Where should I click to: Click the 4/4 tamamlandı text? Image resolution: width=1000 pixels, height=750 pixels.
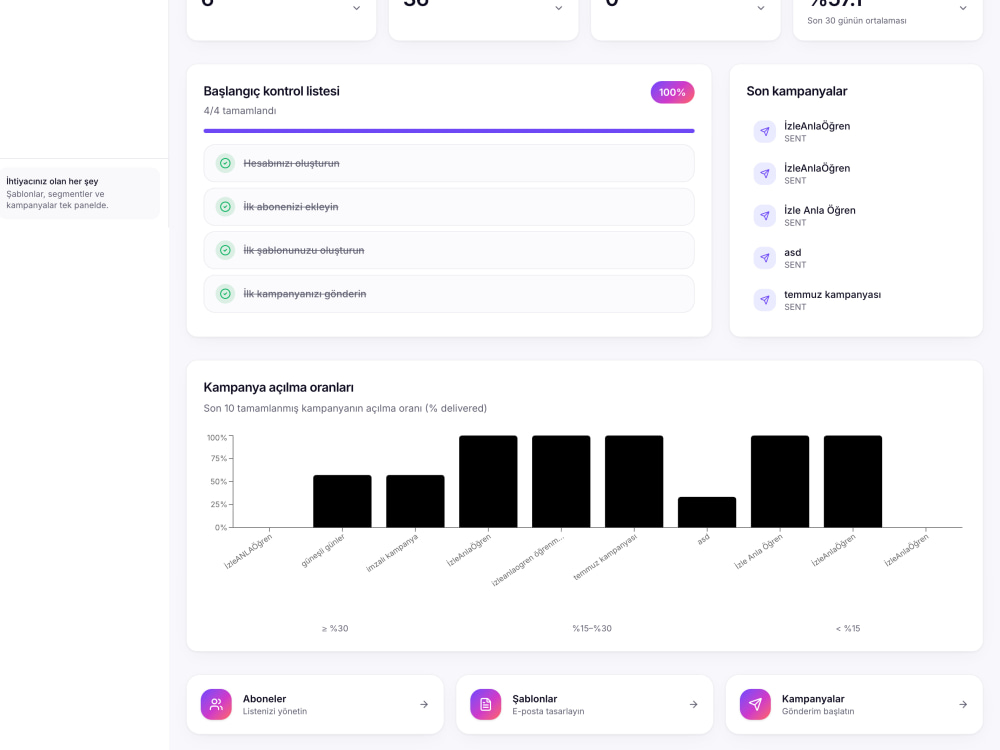click(x=240, y=110)
